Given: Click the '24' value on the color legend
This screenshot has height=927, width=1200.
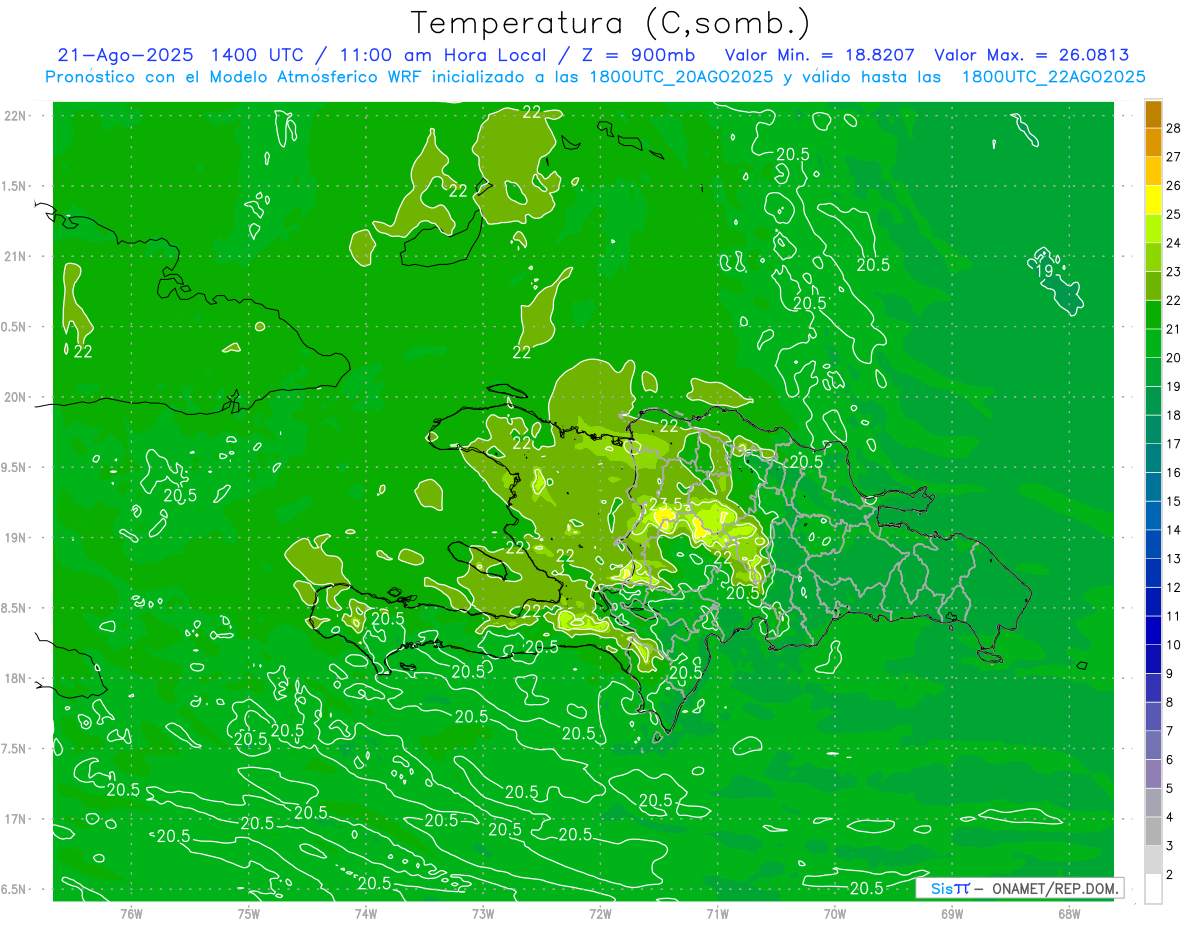Looking at the screenshot, I should tap(1175, 243).
